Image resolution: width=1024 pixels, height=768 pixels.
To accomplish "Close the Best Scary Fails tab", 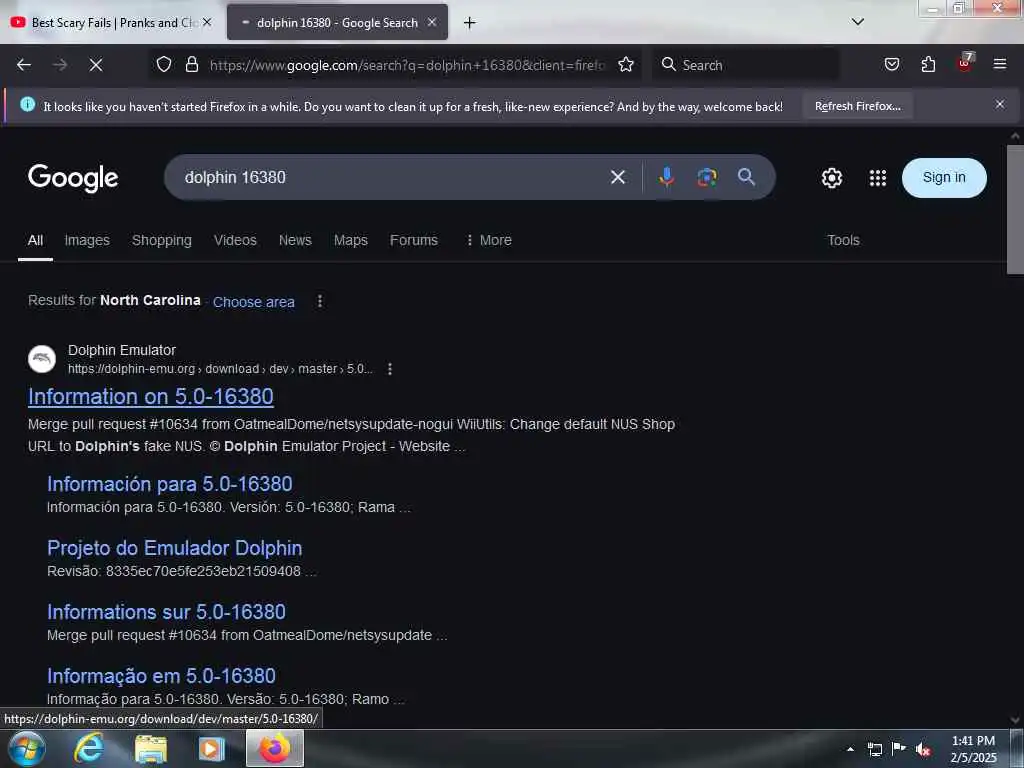I will click(x=207, y=22).
